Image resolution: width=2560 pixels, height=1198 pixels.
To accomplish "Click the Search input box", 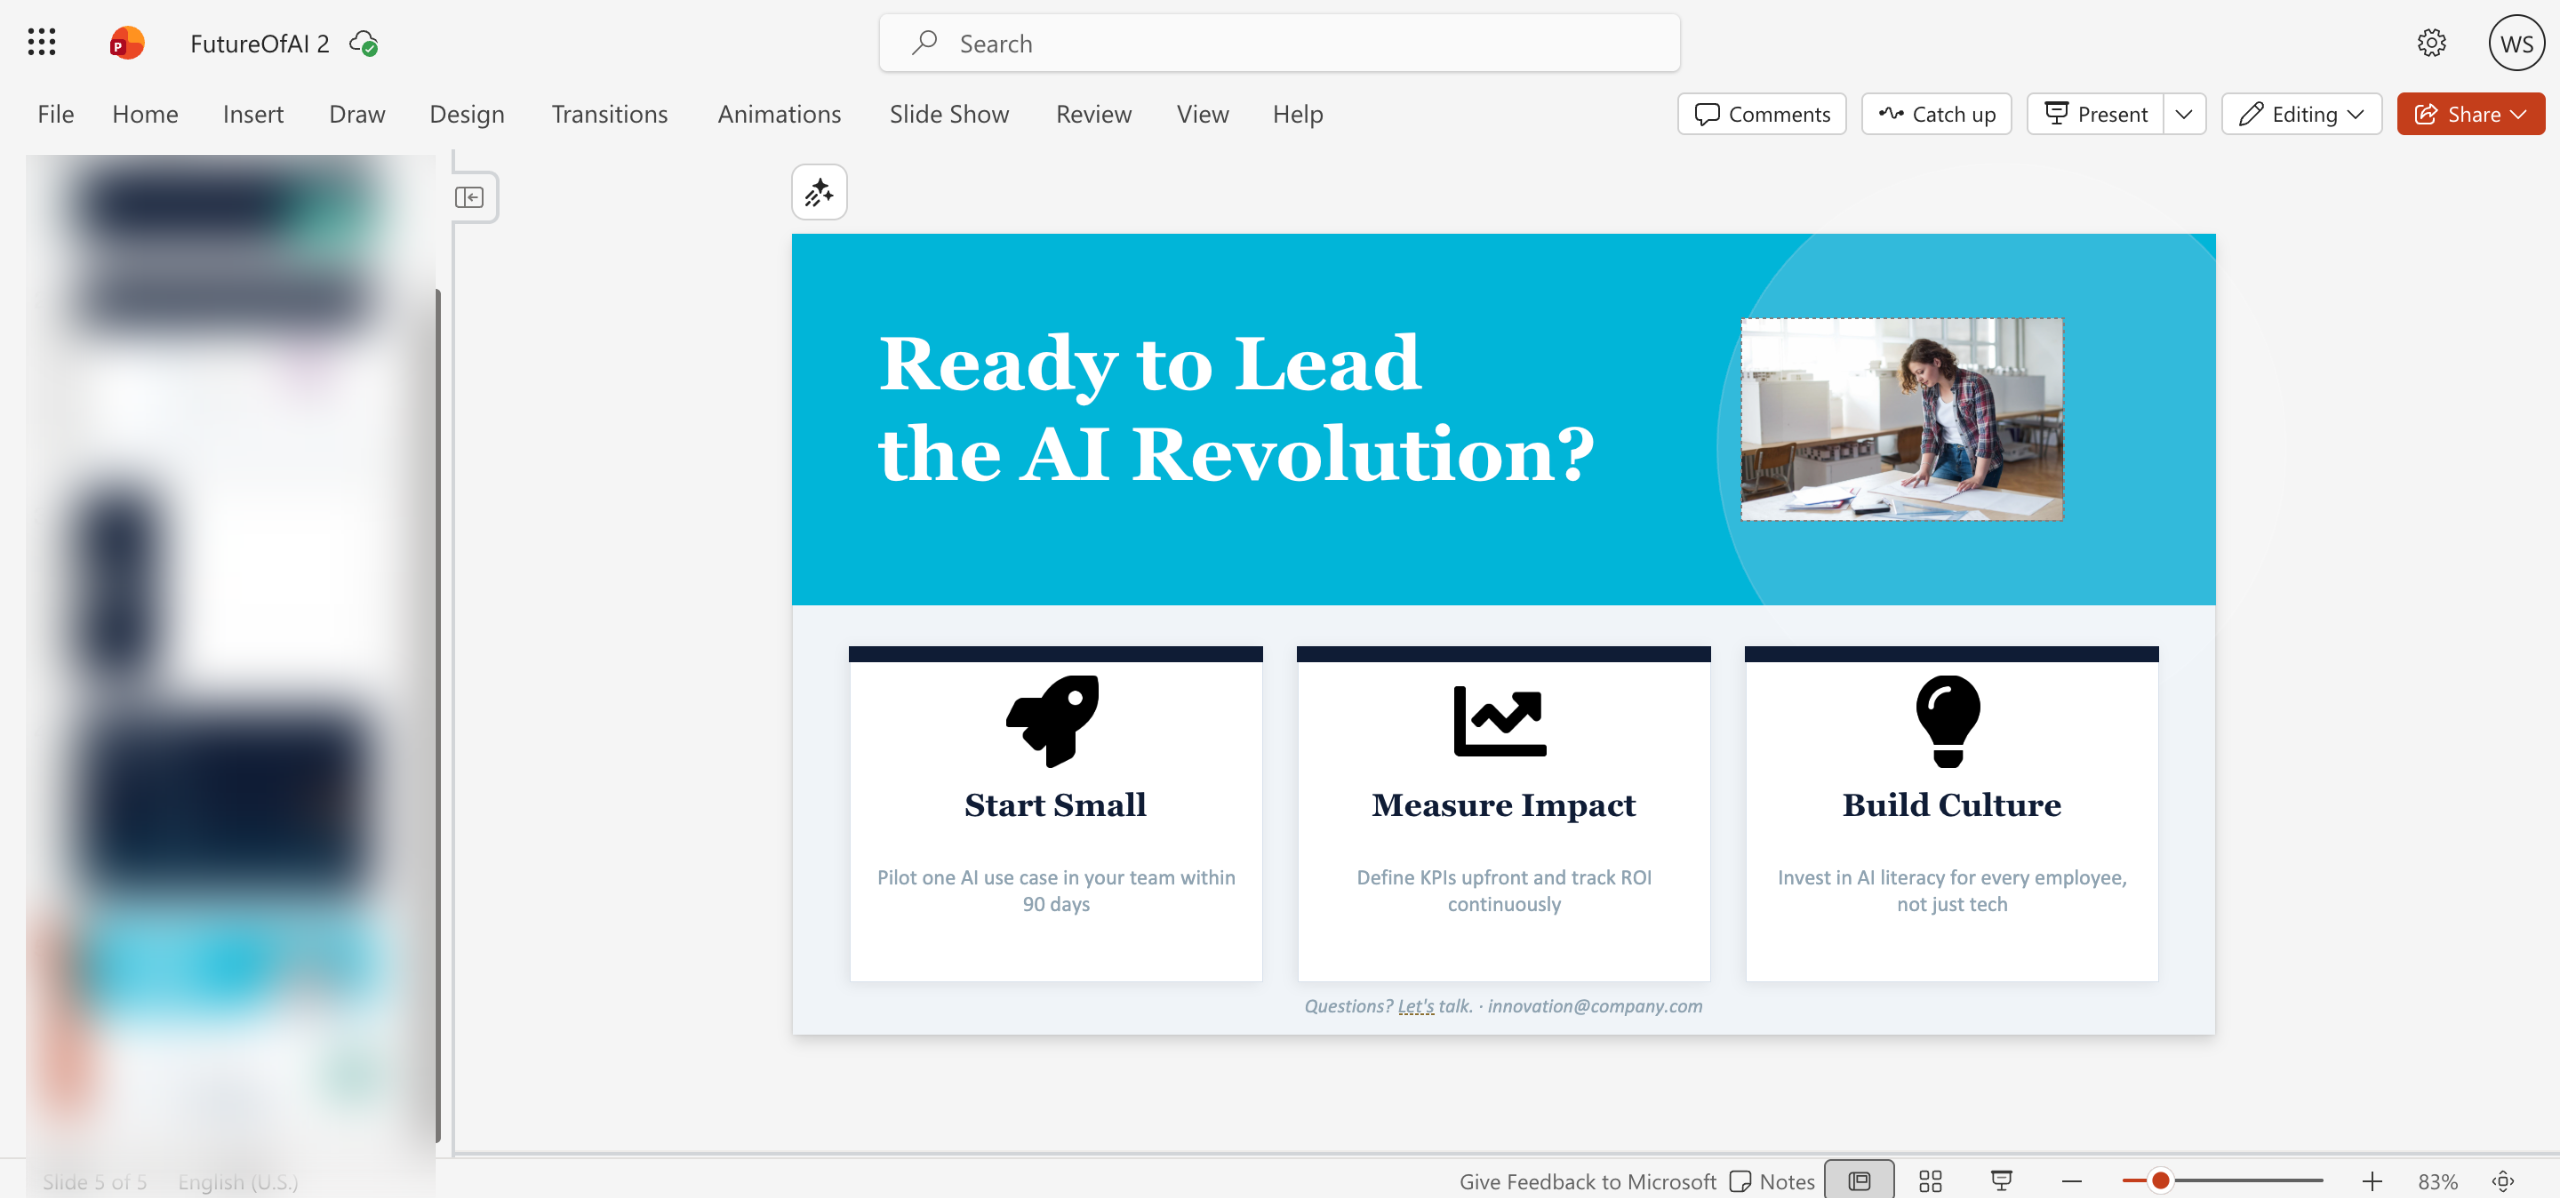I will click(x=1279, y=43).
